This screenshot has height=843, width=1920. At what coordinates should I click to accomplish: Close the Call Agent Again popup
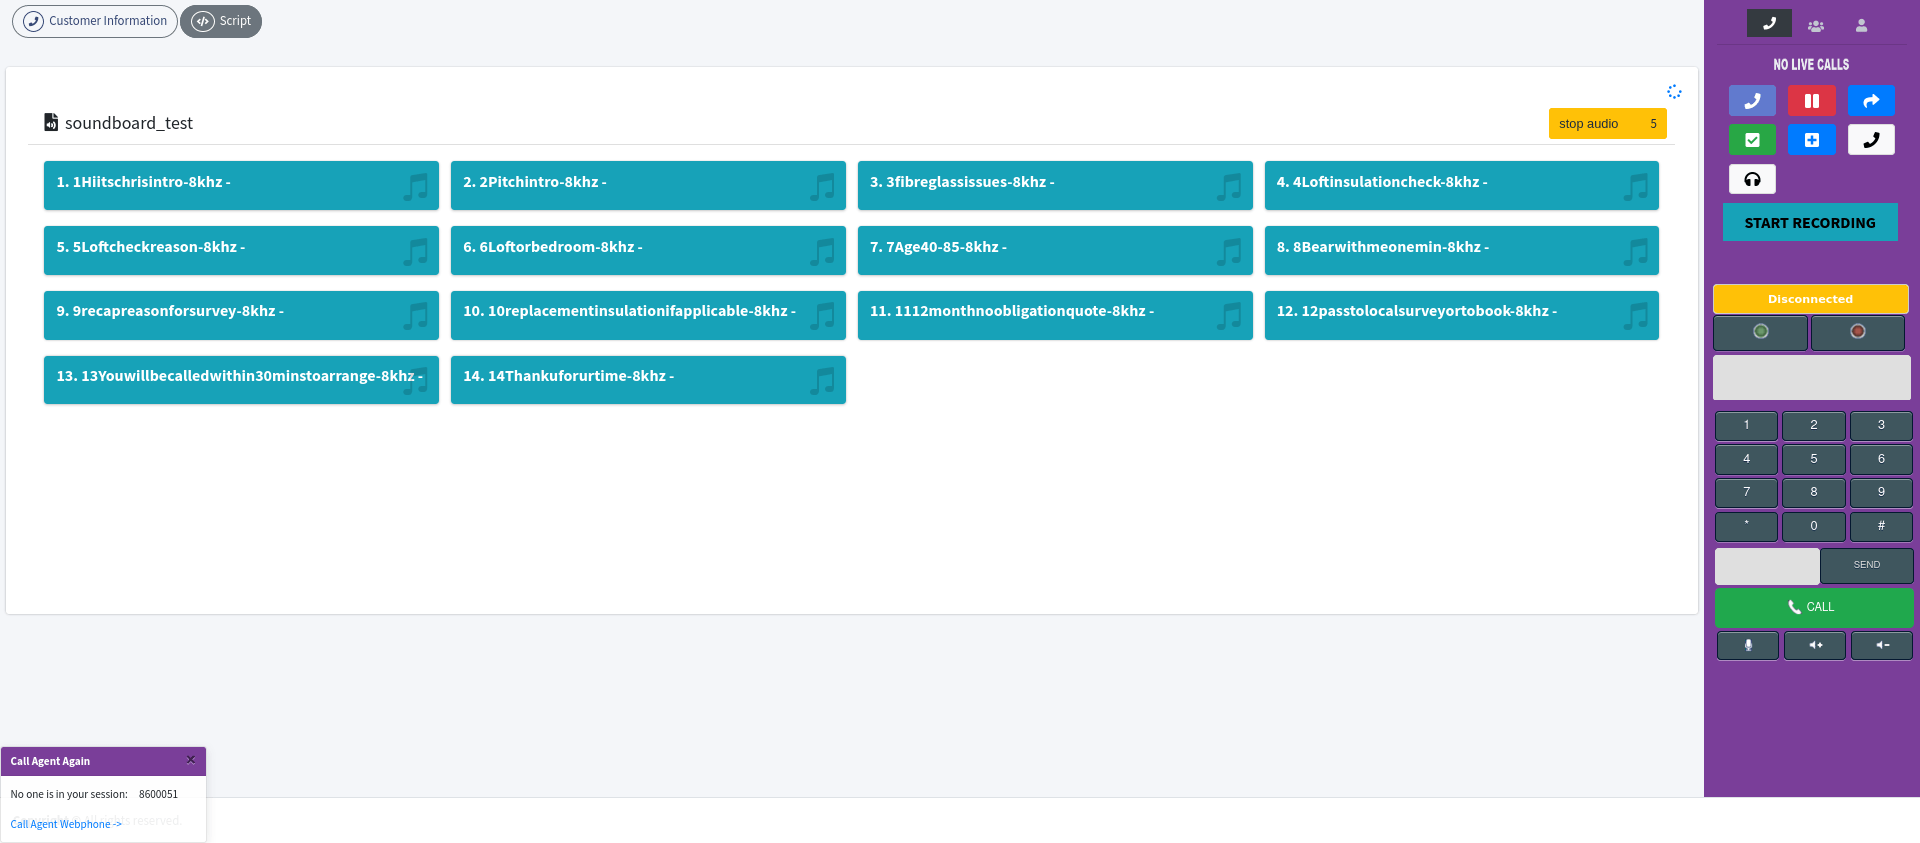(x=191, y=760)
